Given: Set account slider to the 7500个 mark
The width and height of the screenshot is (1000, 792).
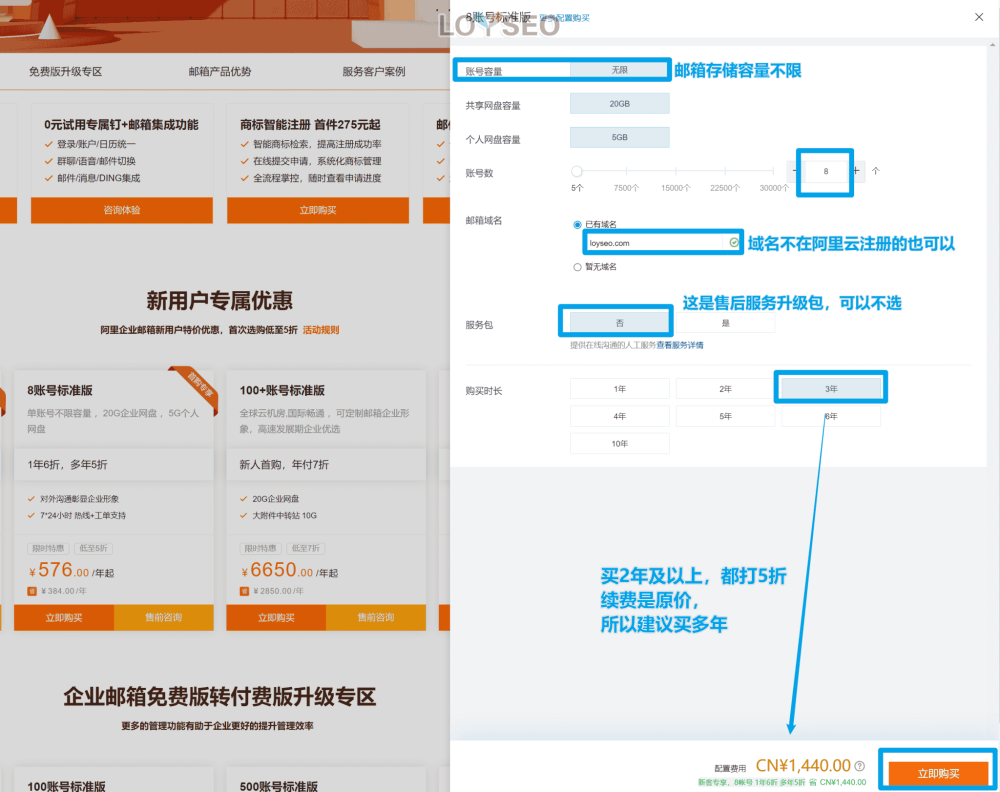Looking at the screenshot, I should (x=626, y=171).
